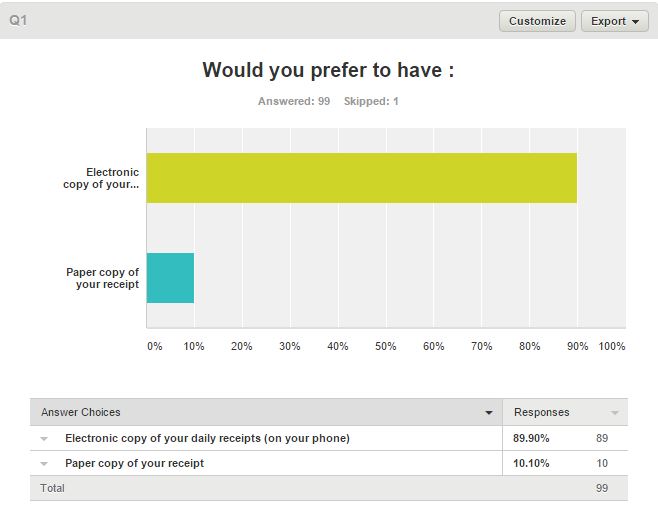This screenshot has height=517, width=658.
Task: Click the teal Paper copy bar
Action: click(x=170, y=278)
